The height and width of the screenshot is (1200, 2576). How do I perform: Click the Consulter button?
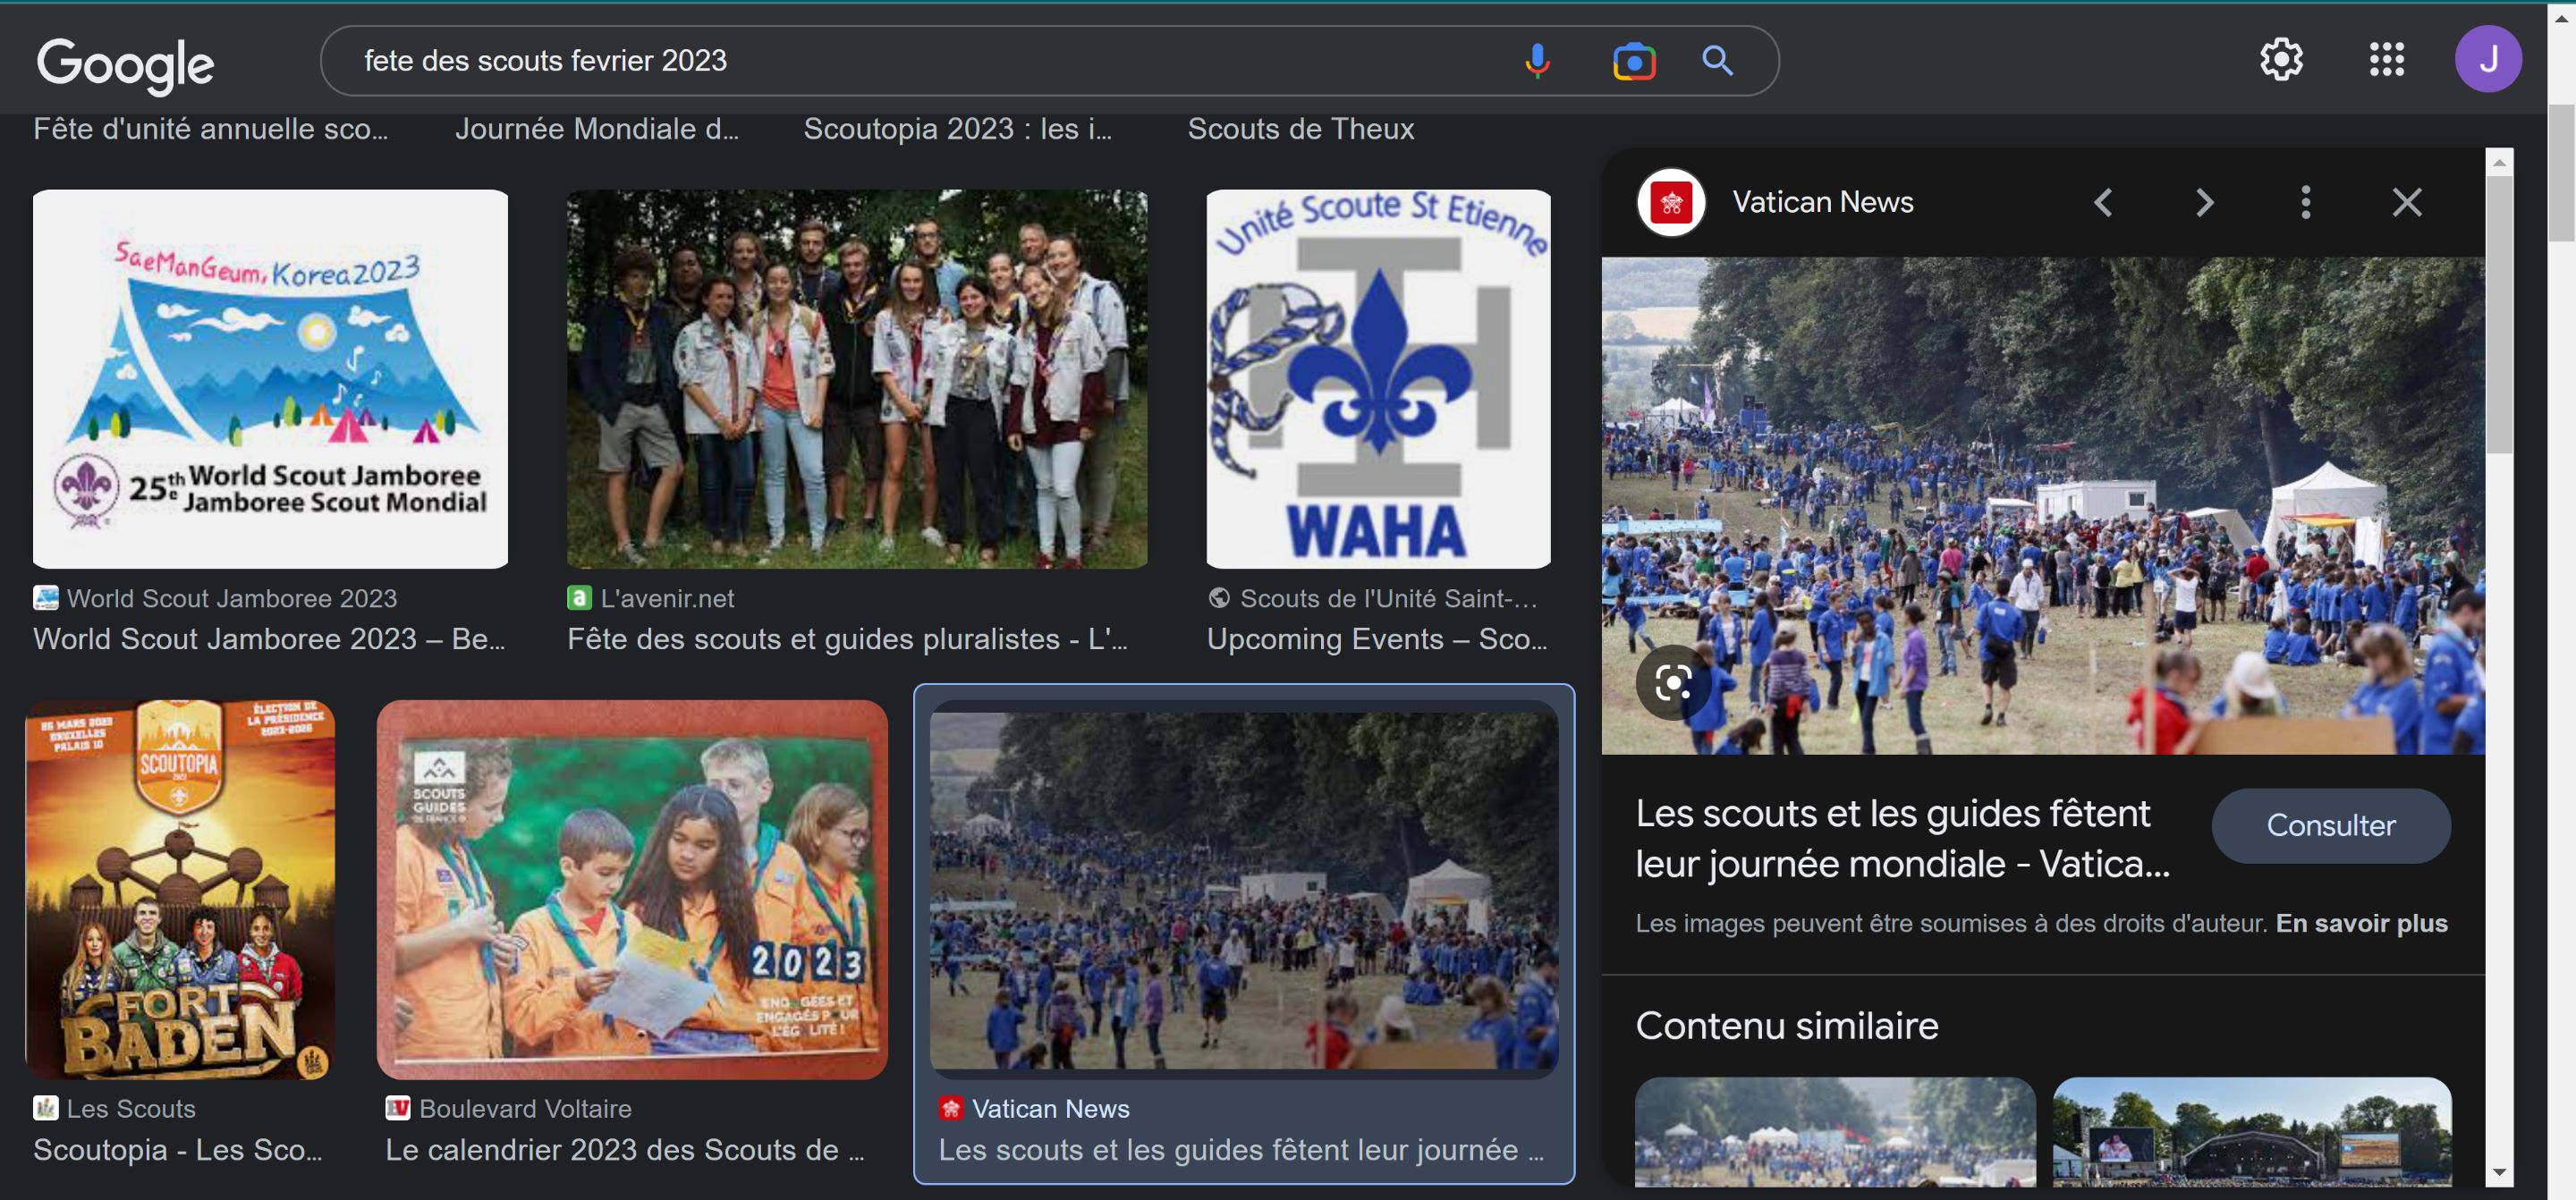click(x=2330, y=825)
